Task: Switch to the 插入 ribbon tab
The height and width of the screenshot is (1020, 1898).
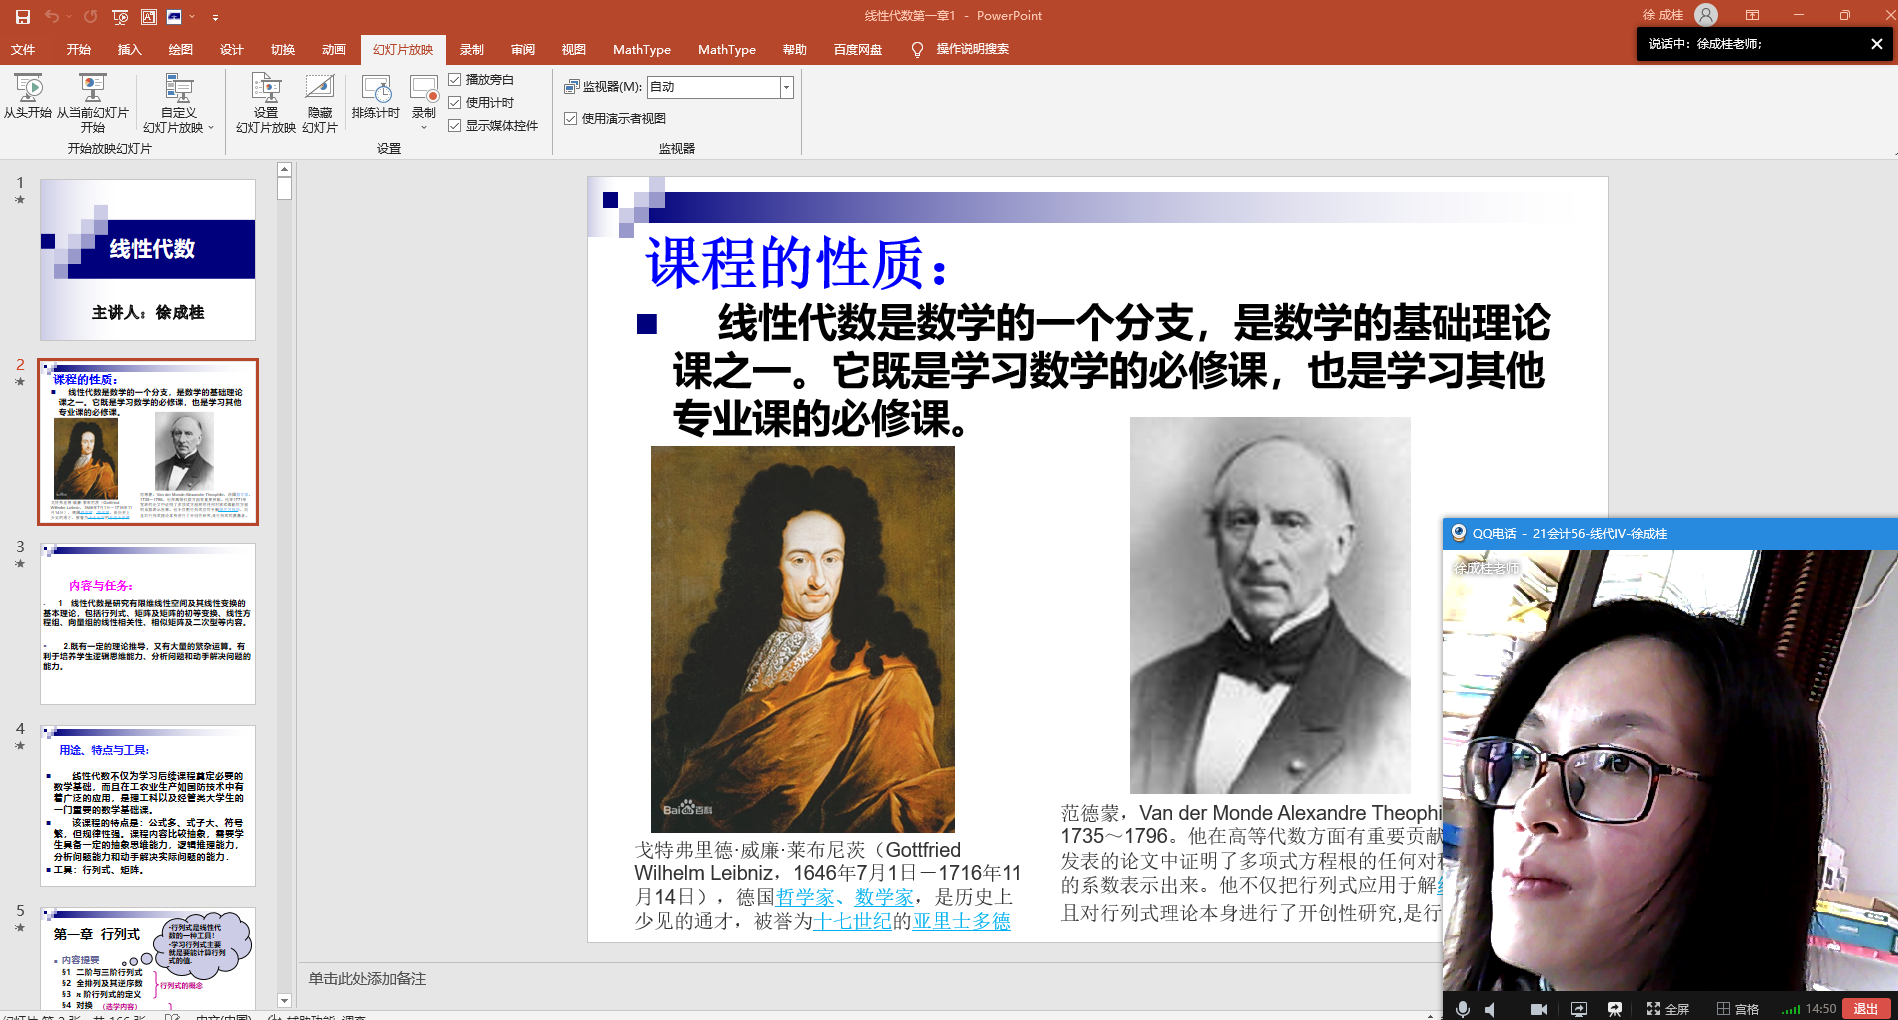Action: coord(129,49)
